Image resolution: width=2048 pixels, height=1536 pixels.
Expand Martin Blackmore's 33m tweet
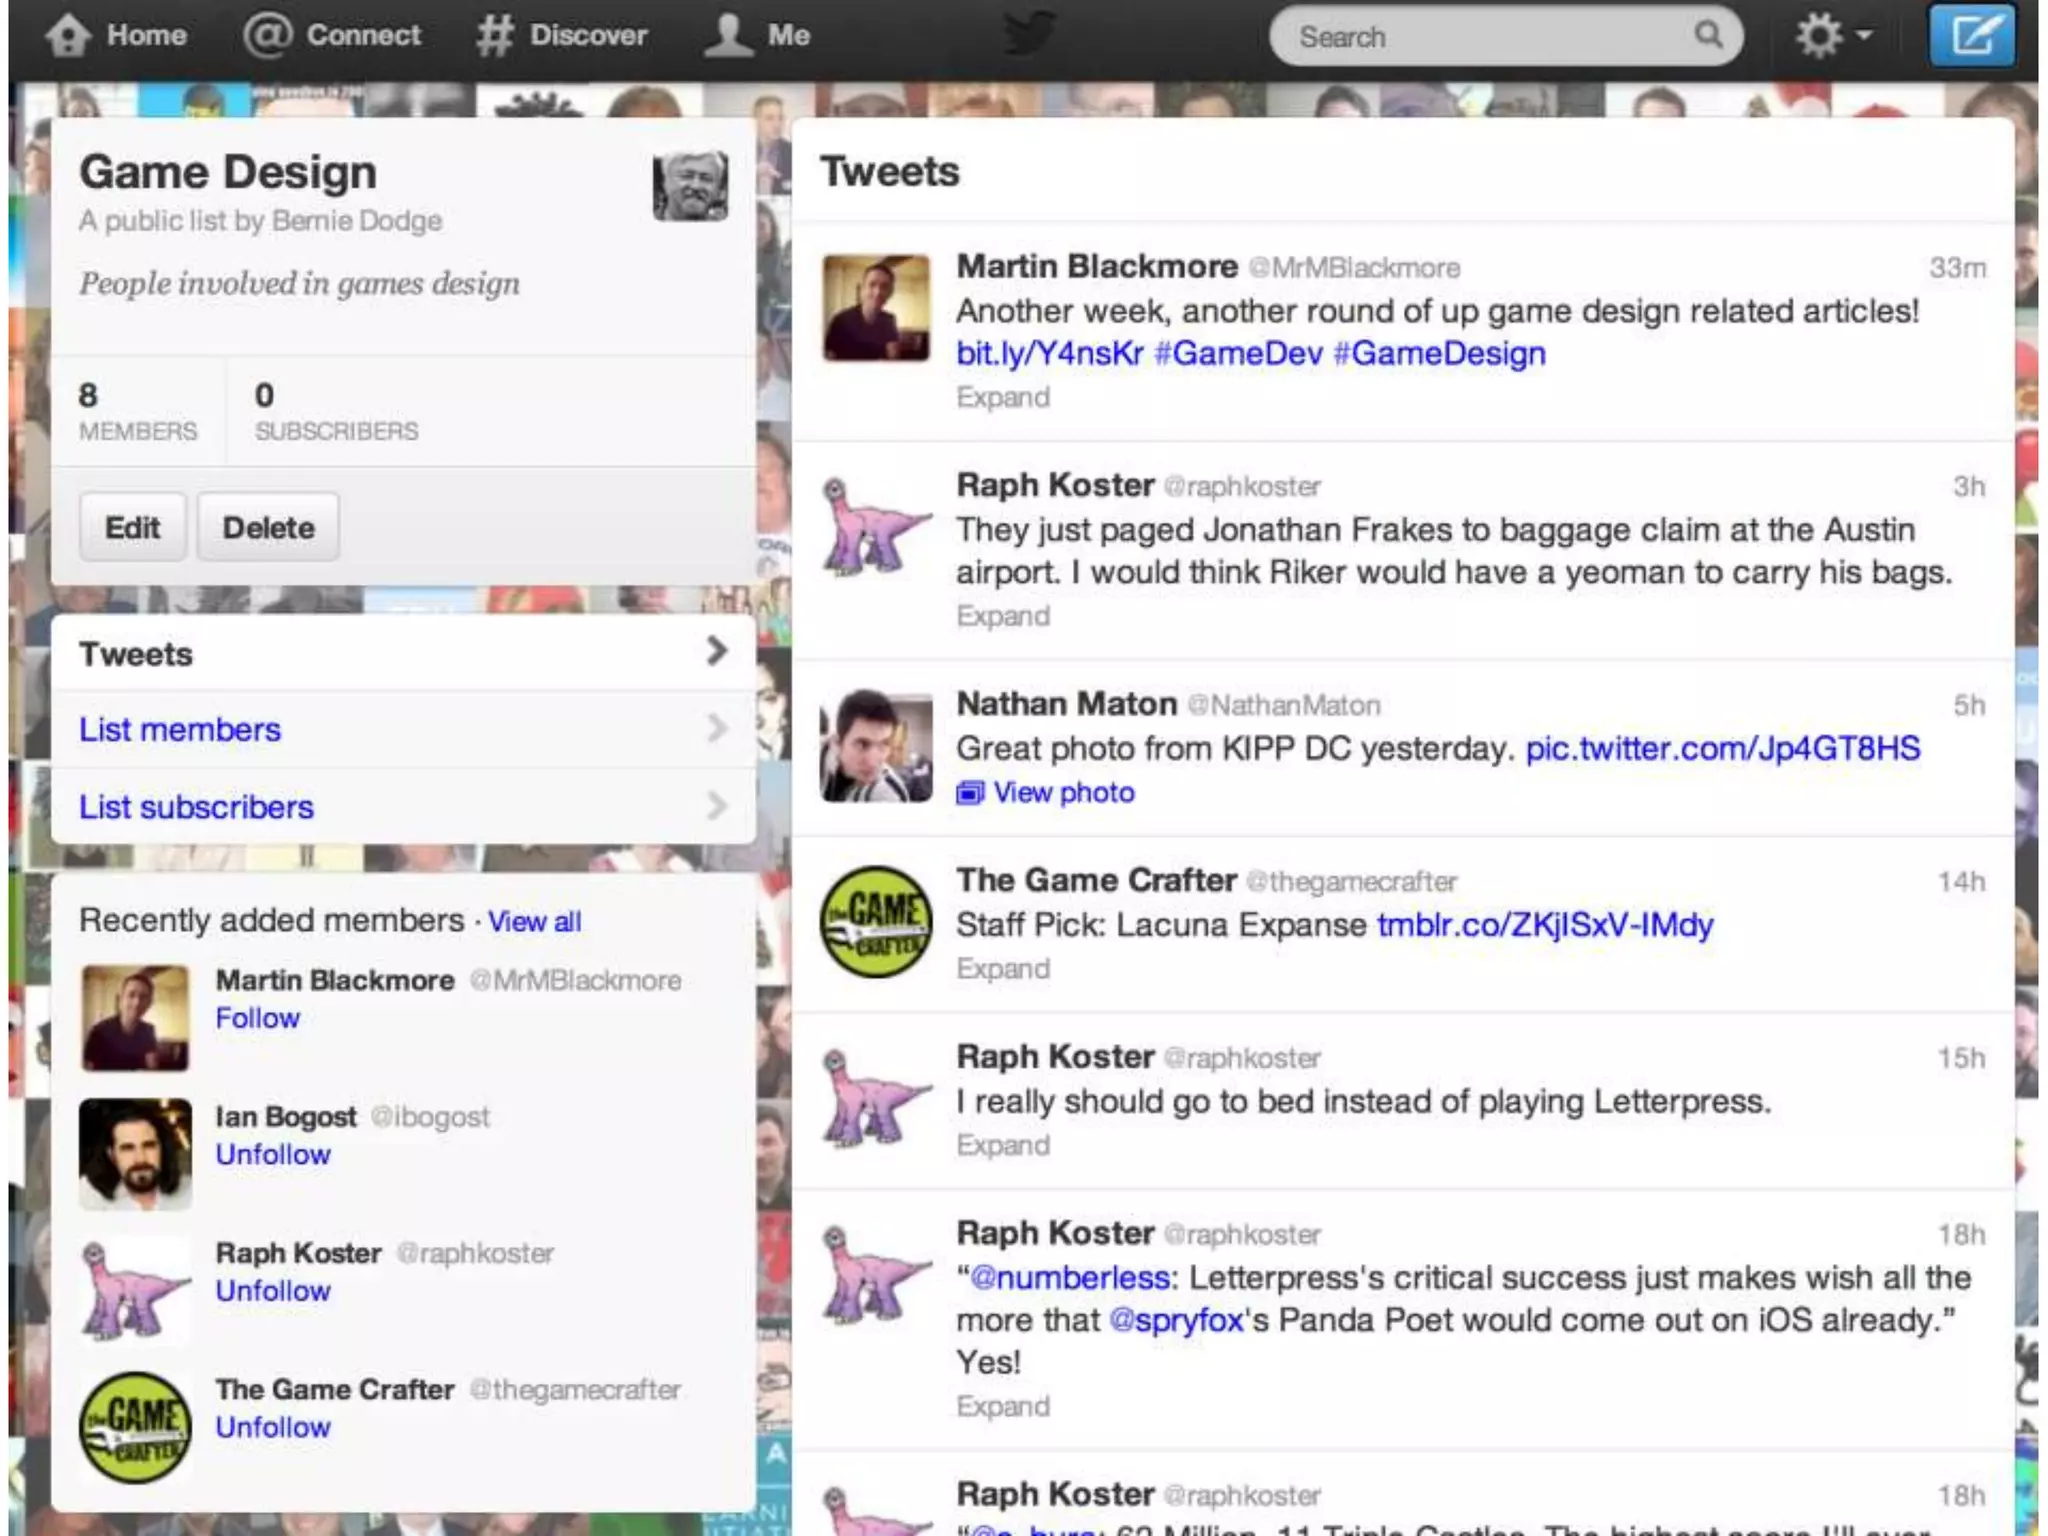[1003, 397]
